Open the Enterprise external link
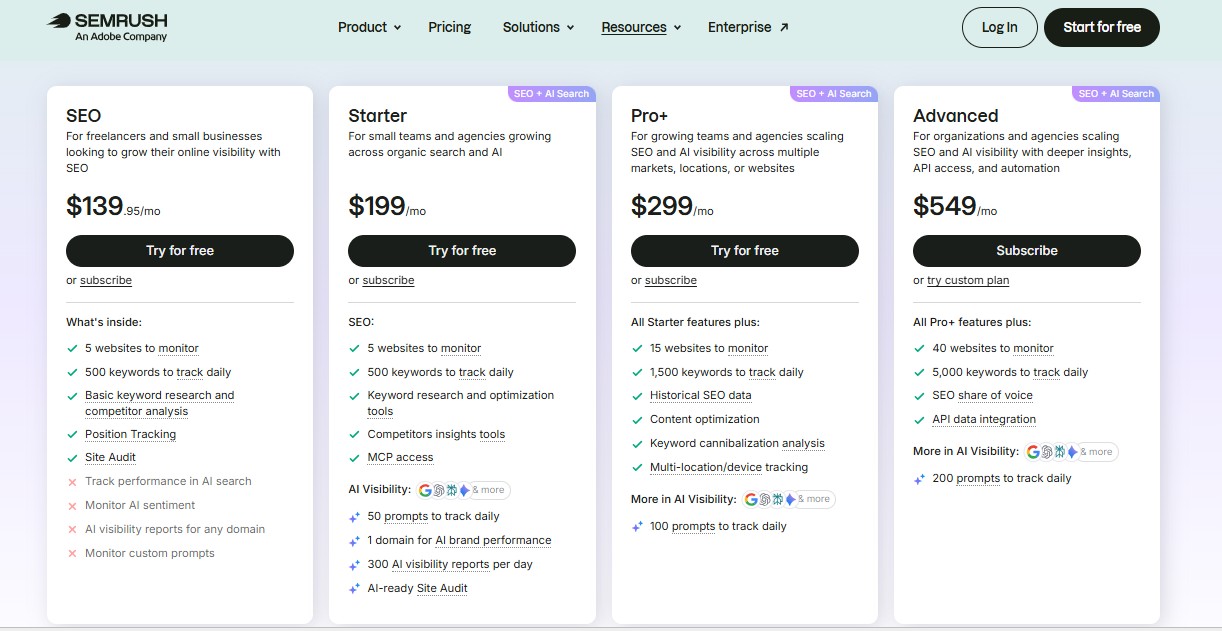The width and height of the screenshot is (1222, 631). pyautogui.click(x=748, y=27)
